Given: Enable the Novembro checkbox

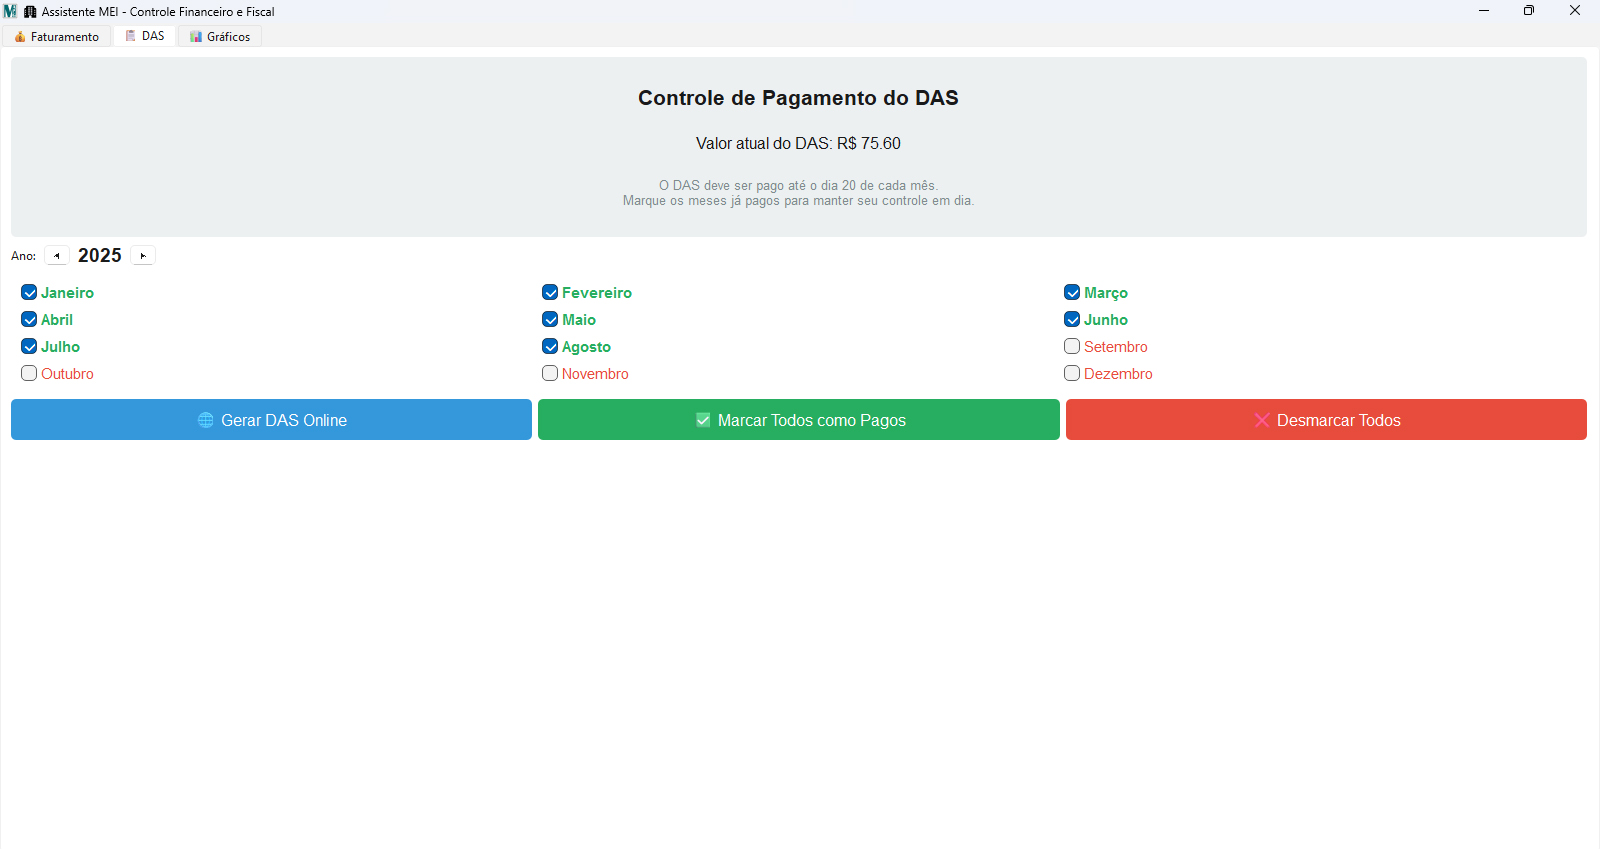Looking at the screenshot, I should [x=550, y=374].
